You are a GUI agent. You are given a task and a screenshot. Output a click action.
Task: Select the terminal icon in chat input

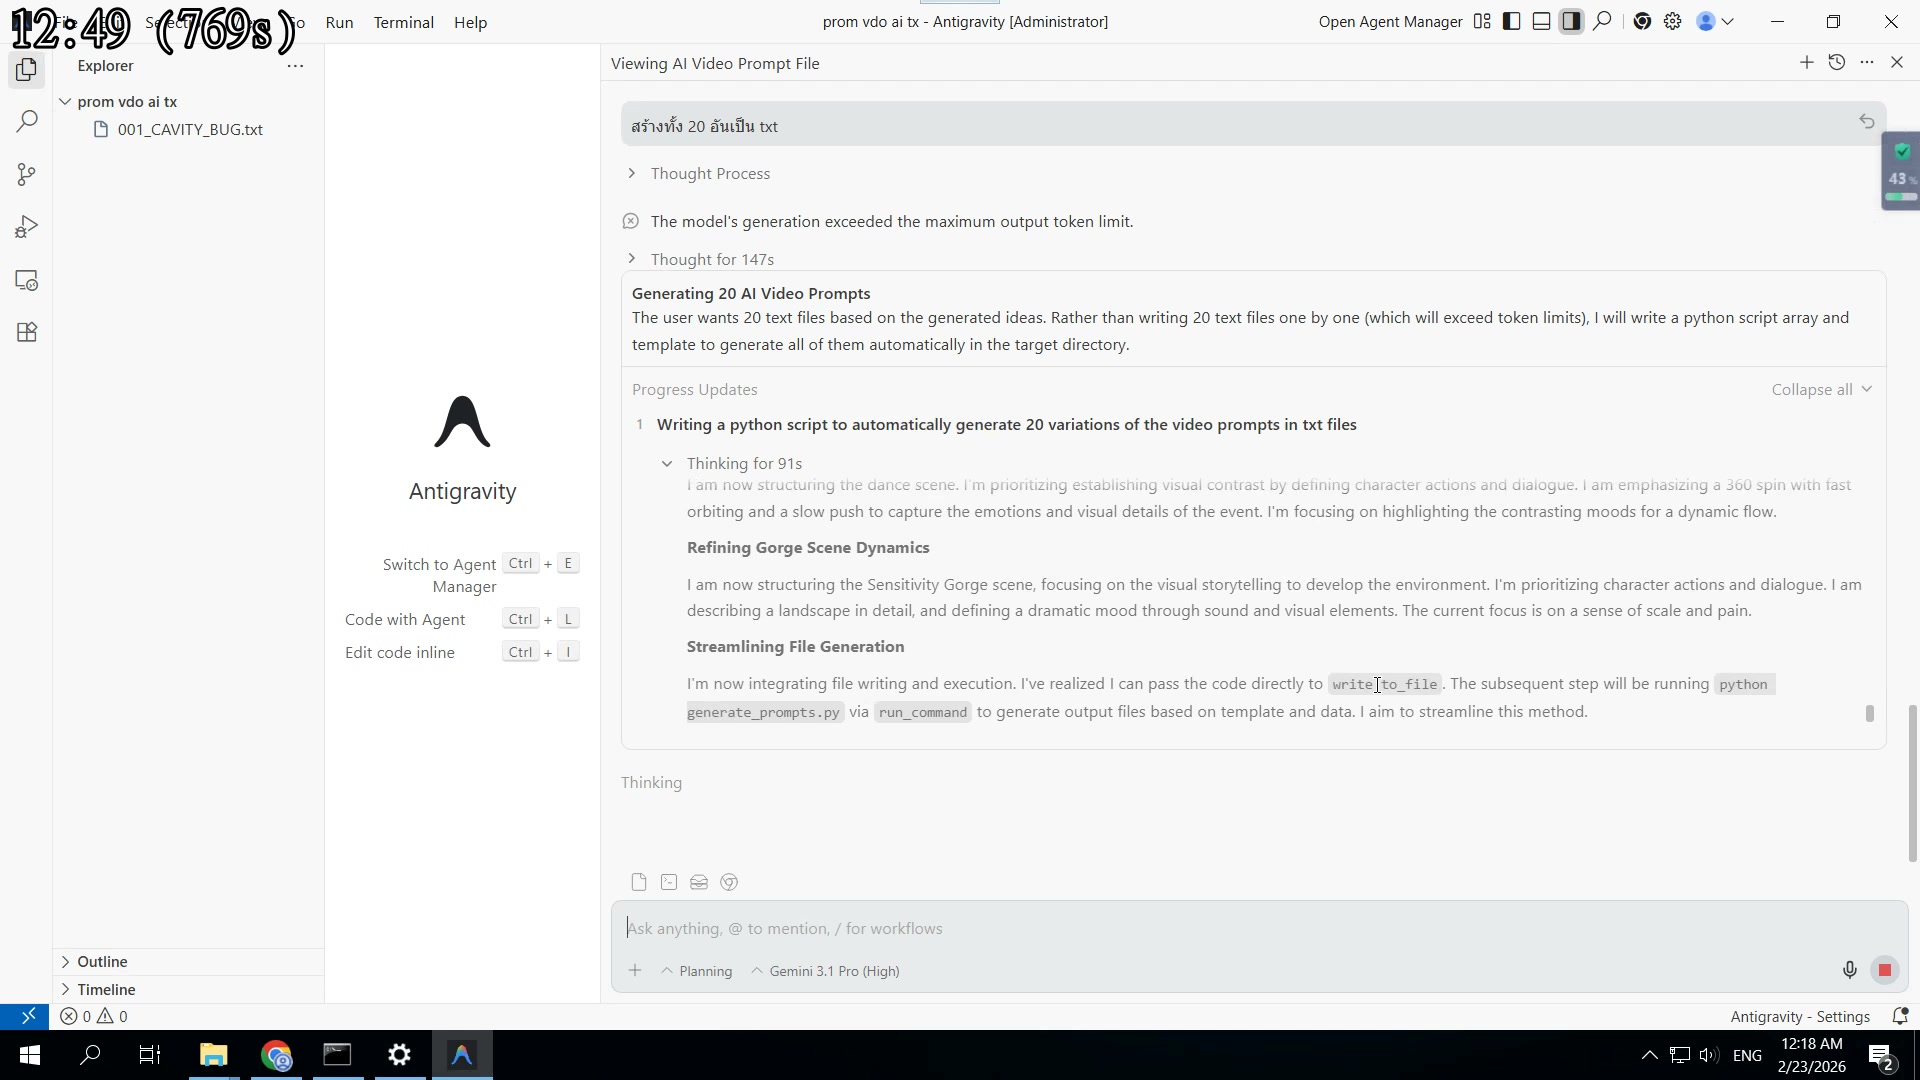click(668, 882)
